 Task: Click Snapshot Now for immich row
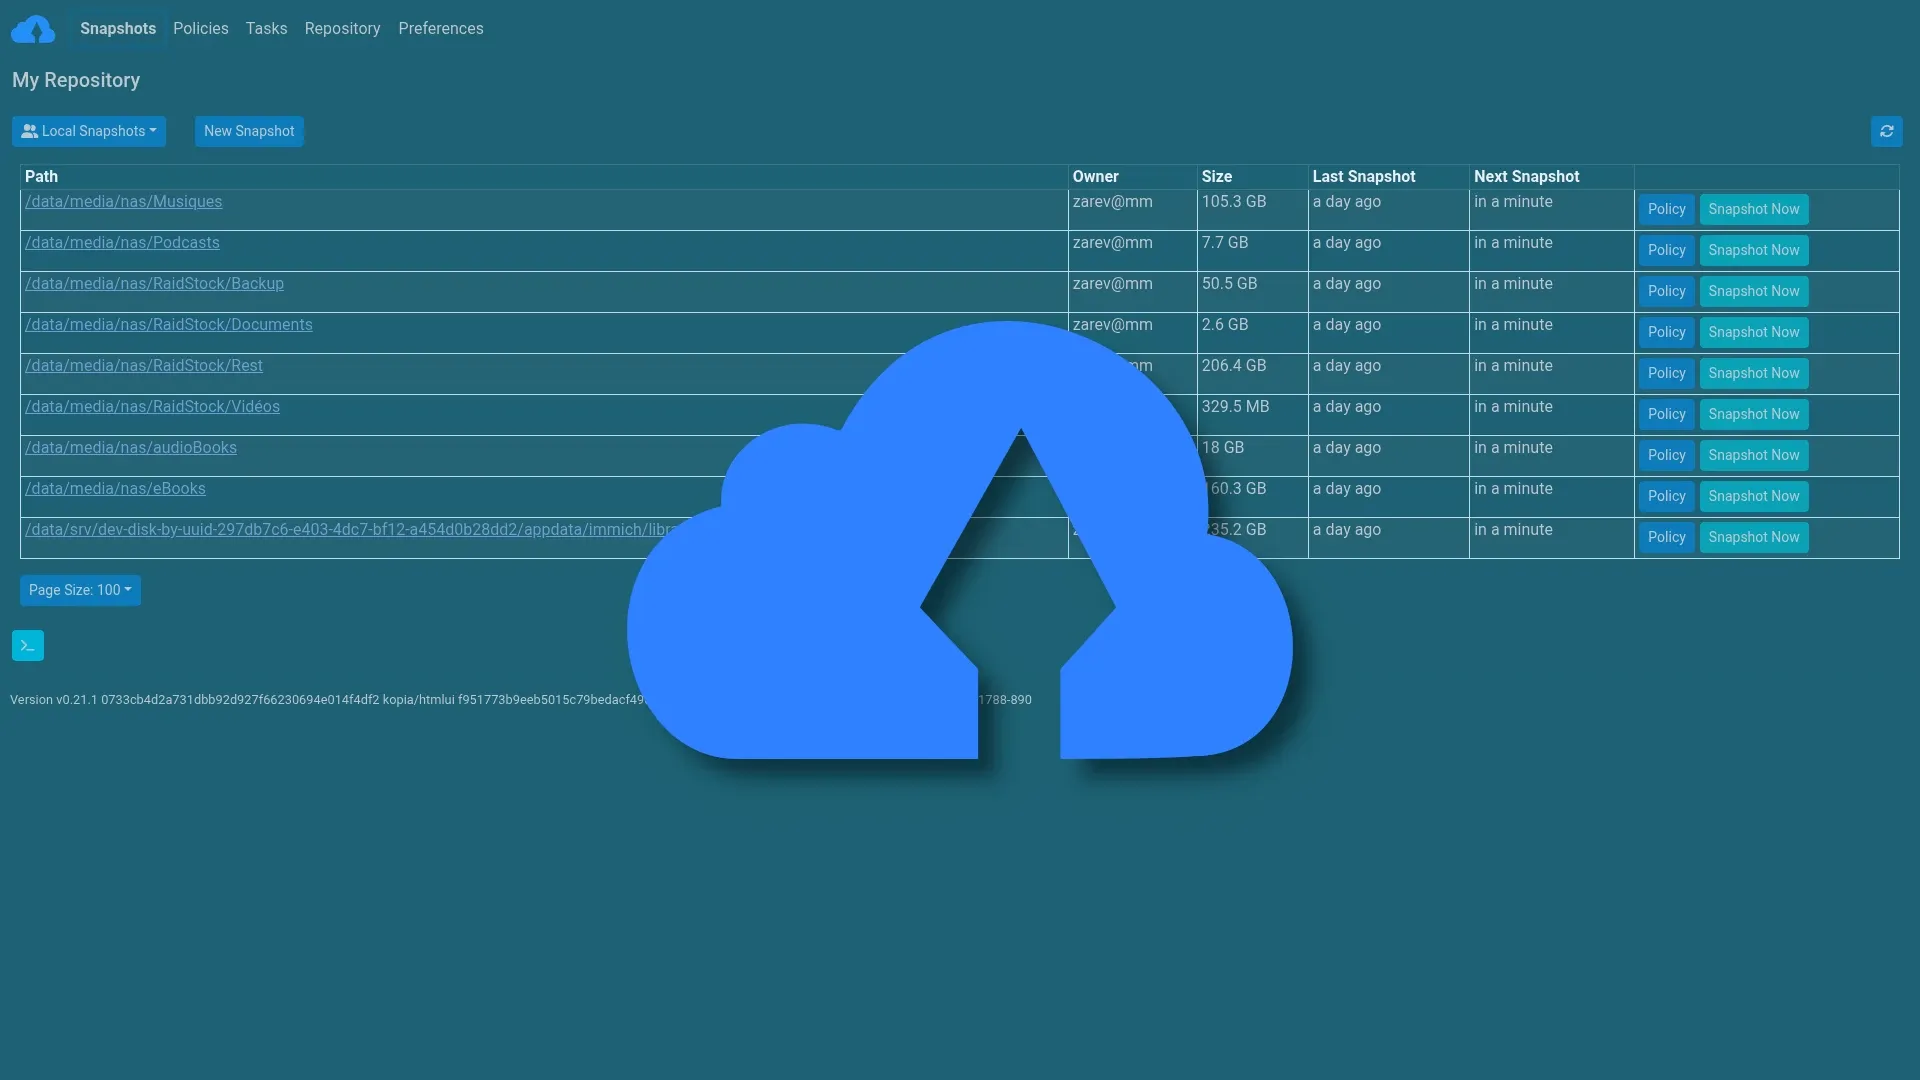click(1754, 537)
